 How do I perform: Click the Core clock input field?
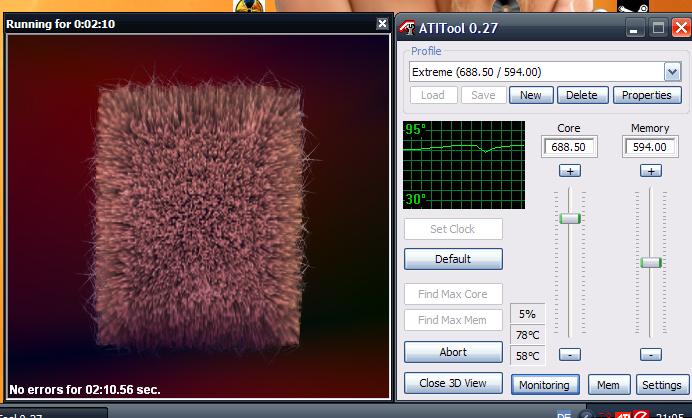point(568,147)
